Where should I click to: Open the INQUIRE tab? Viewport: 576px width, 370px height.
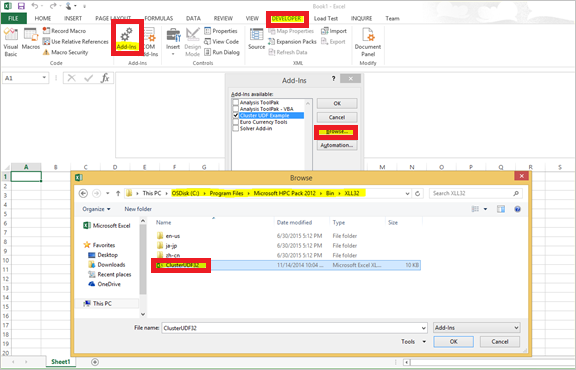[361, 18]
